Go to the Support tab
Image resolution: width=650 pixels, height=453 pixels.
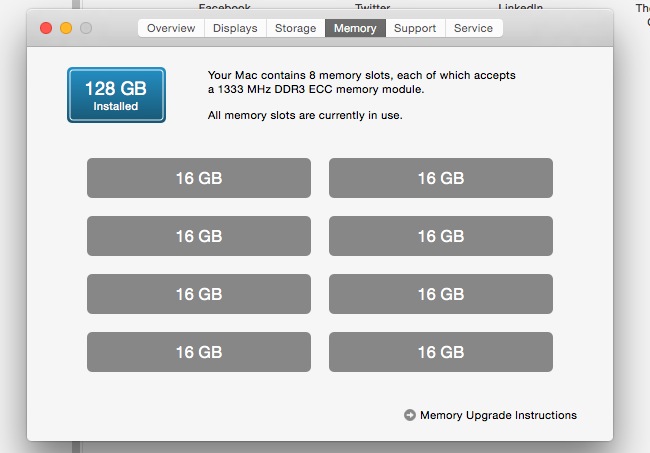tap(414, 28)
